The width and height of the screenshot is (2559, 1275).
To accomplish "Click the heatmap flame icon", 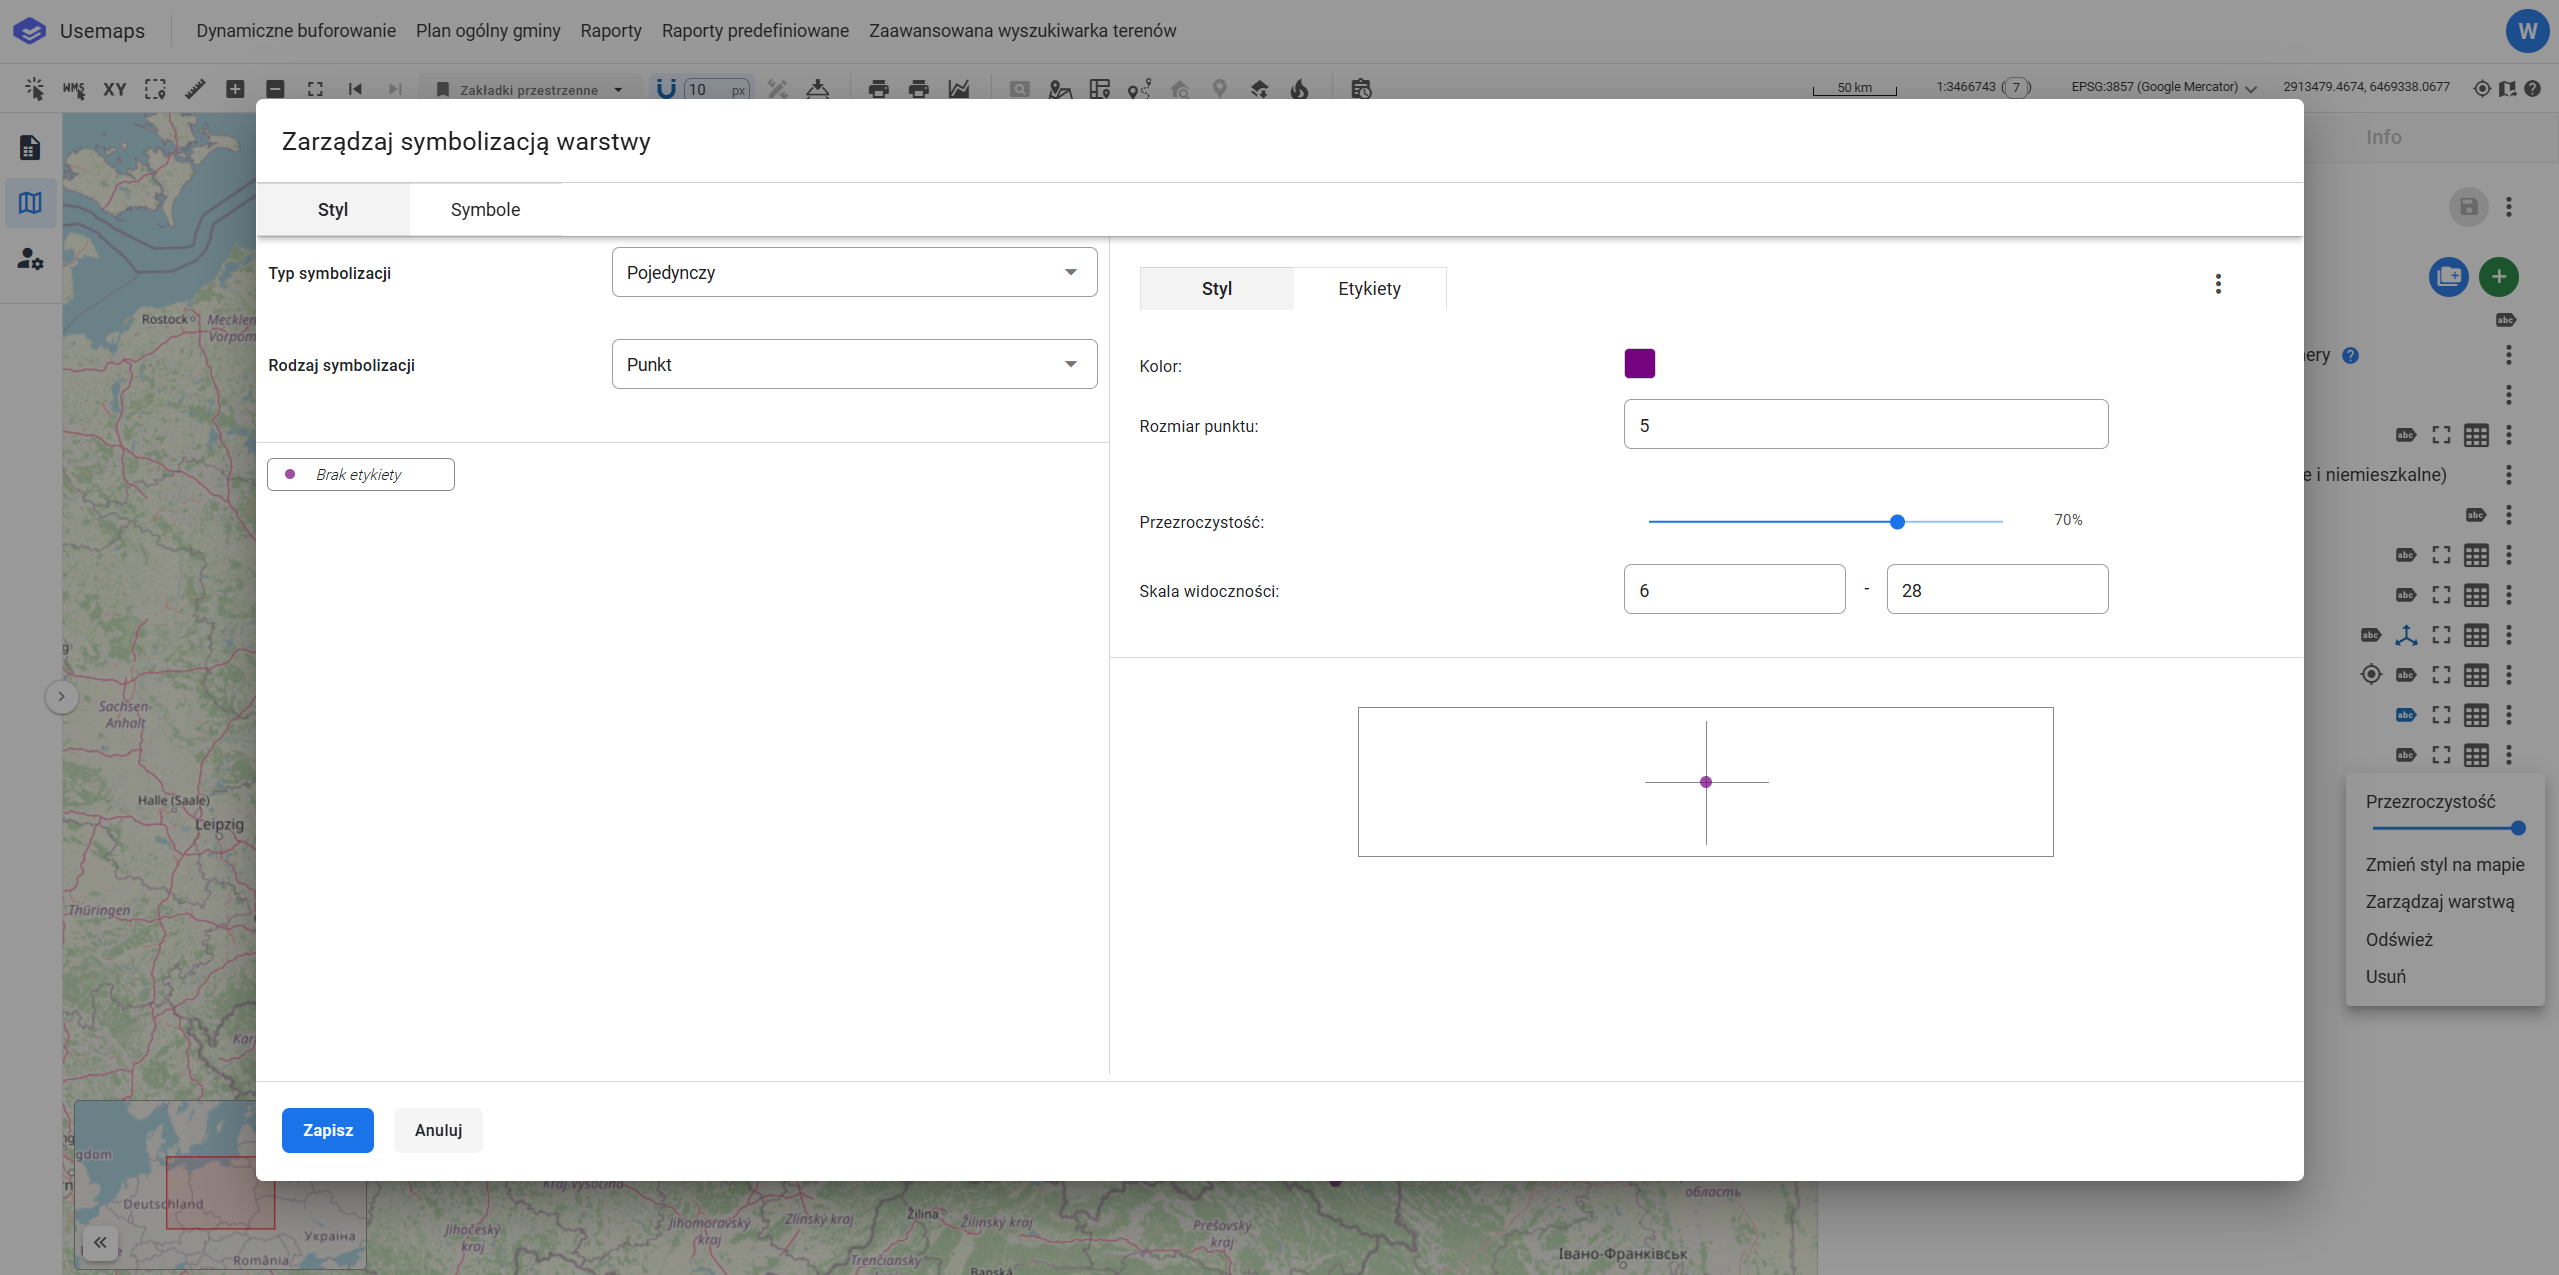I will 1299,89.
